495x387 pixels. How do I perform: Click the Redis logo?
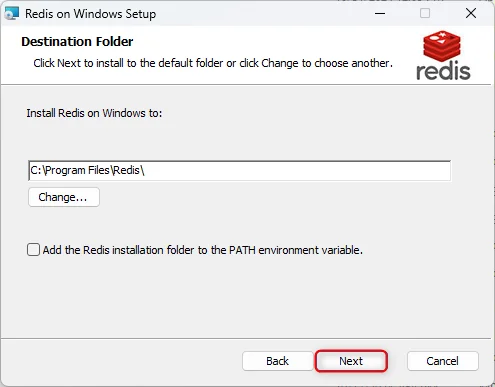point(443,55)
